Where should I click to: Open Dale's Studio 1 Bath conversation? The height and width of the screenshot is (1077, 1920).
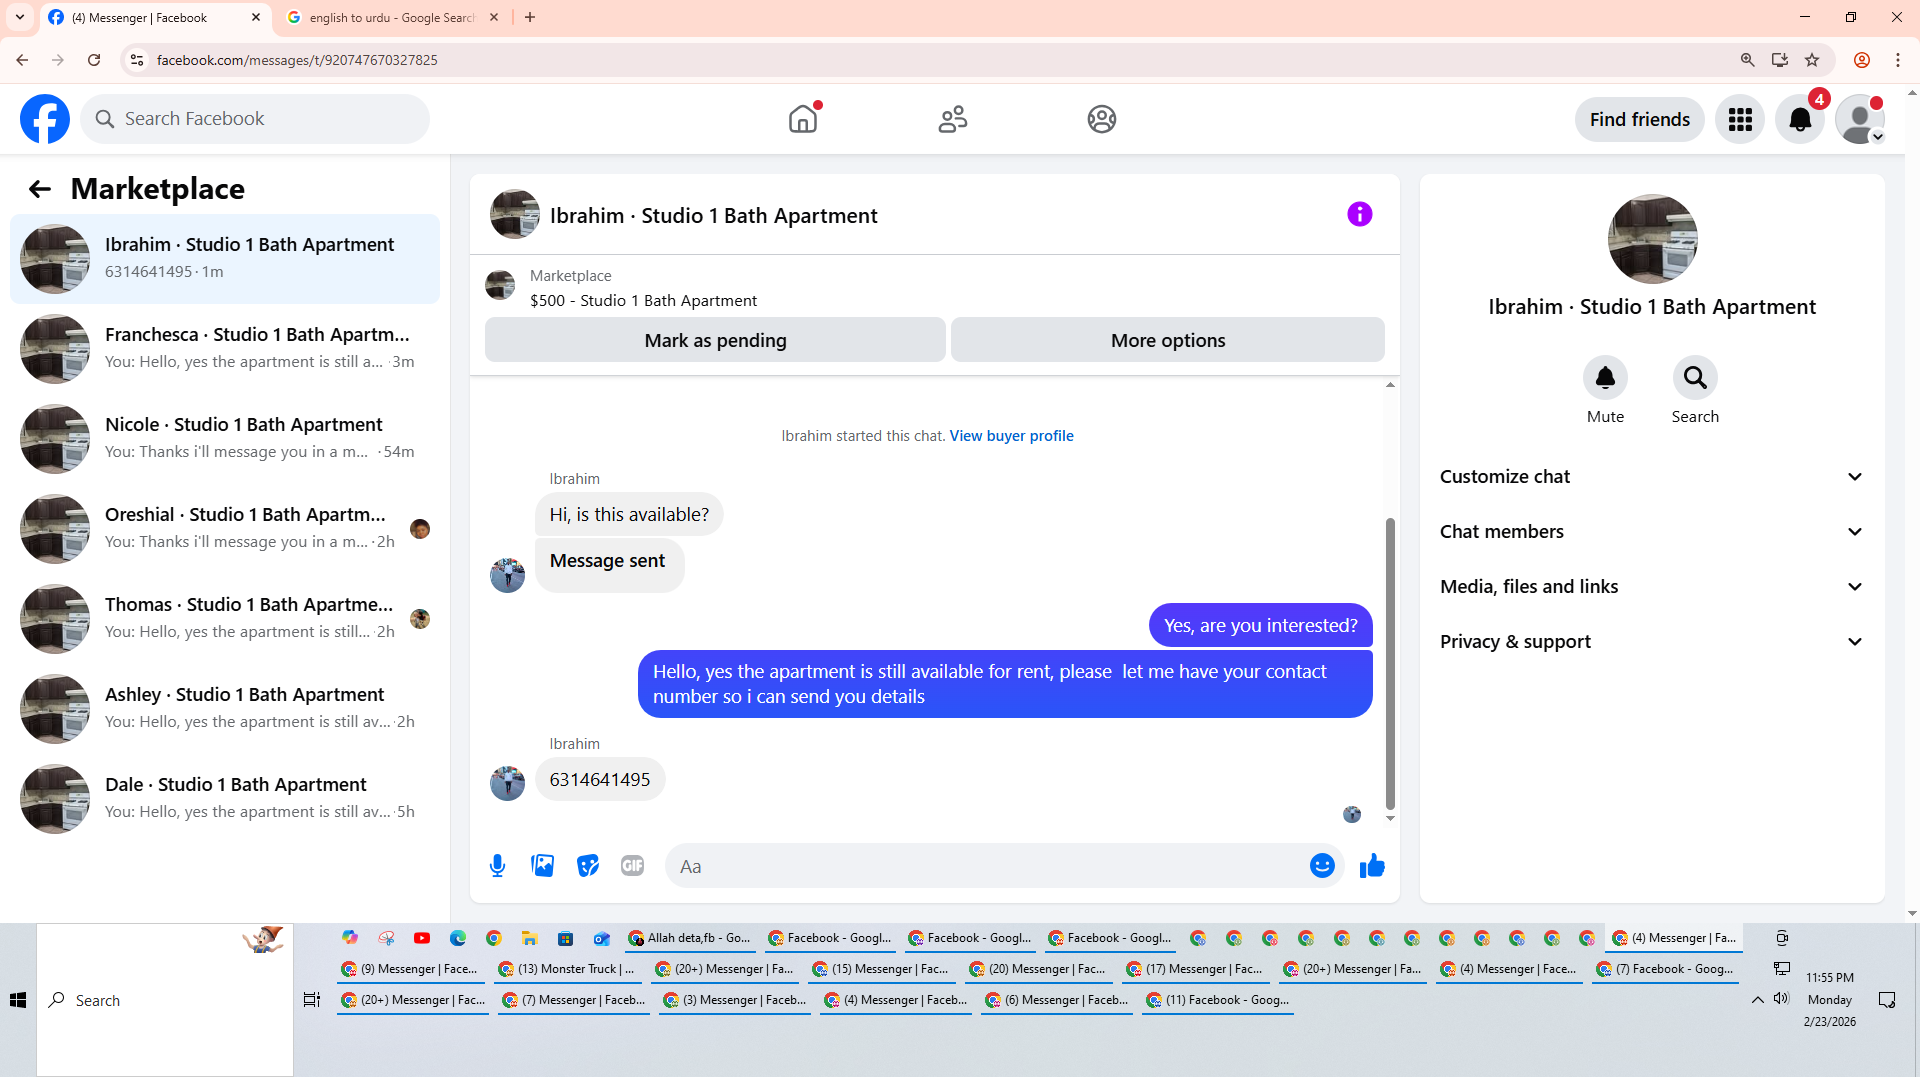225,799
